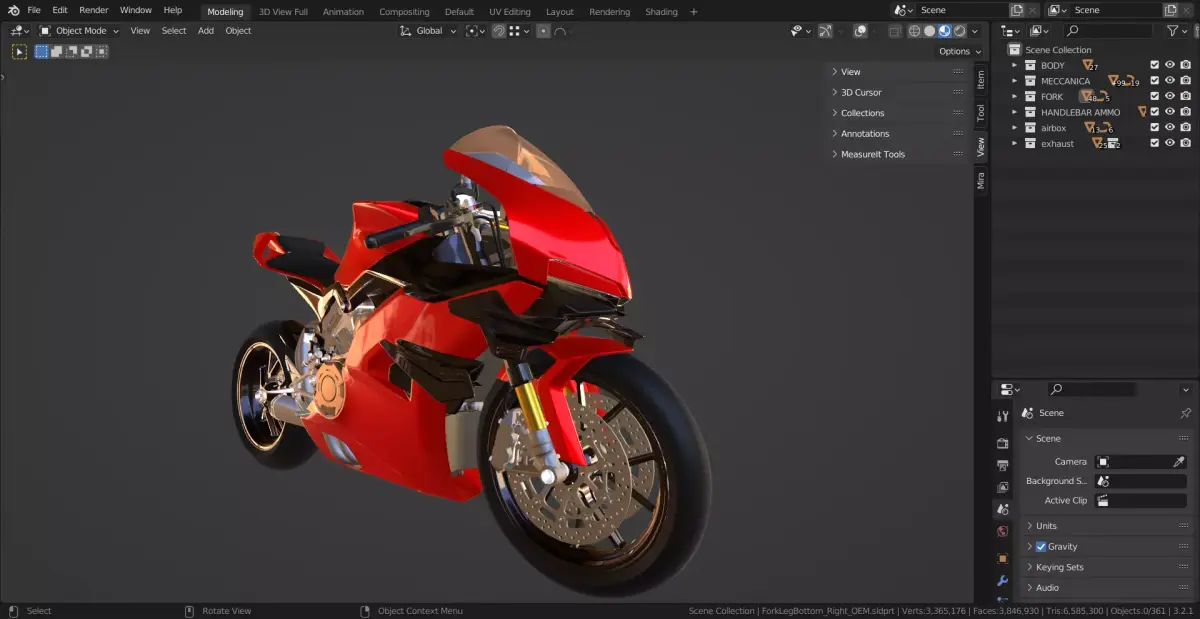Open the Render properties tab icon
Screen dimensions: 1200x619
click(1003, 443)
